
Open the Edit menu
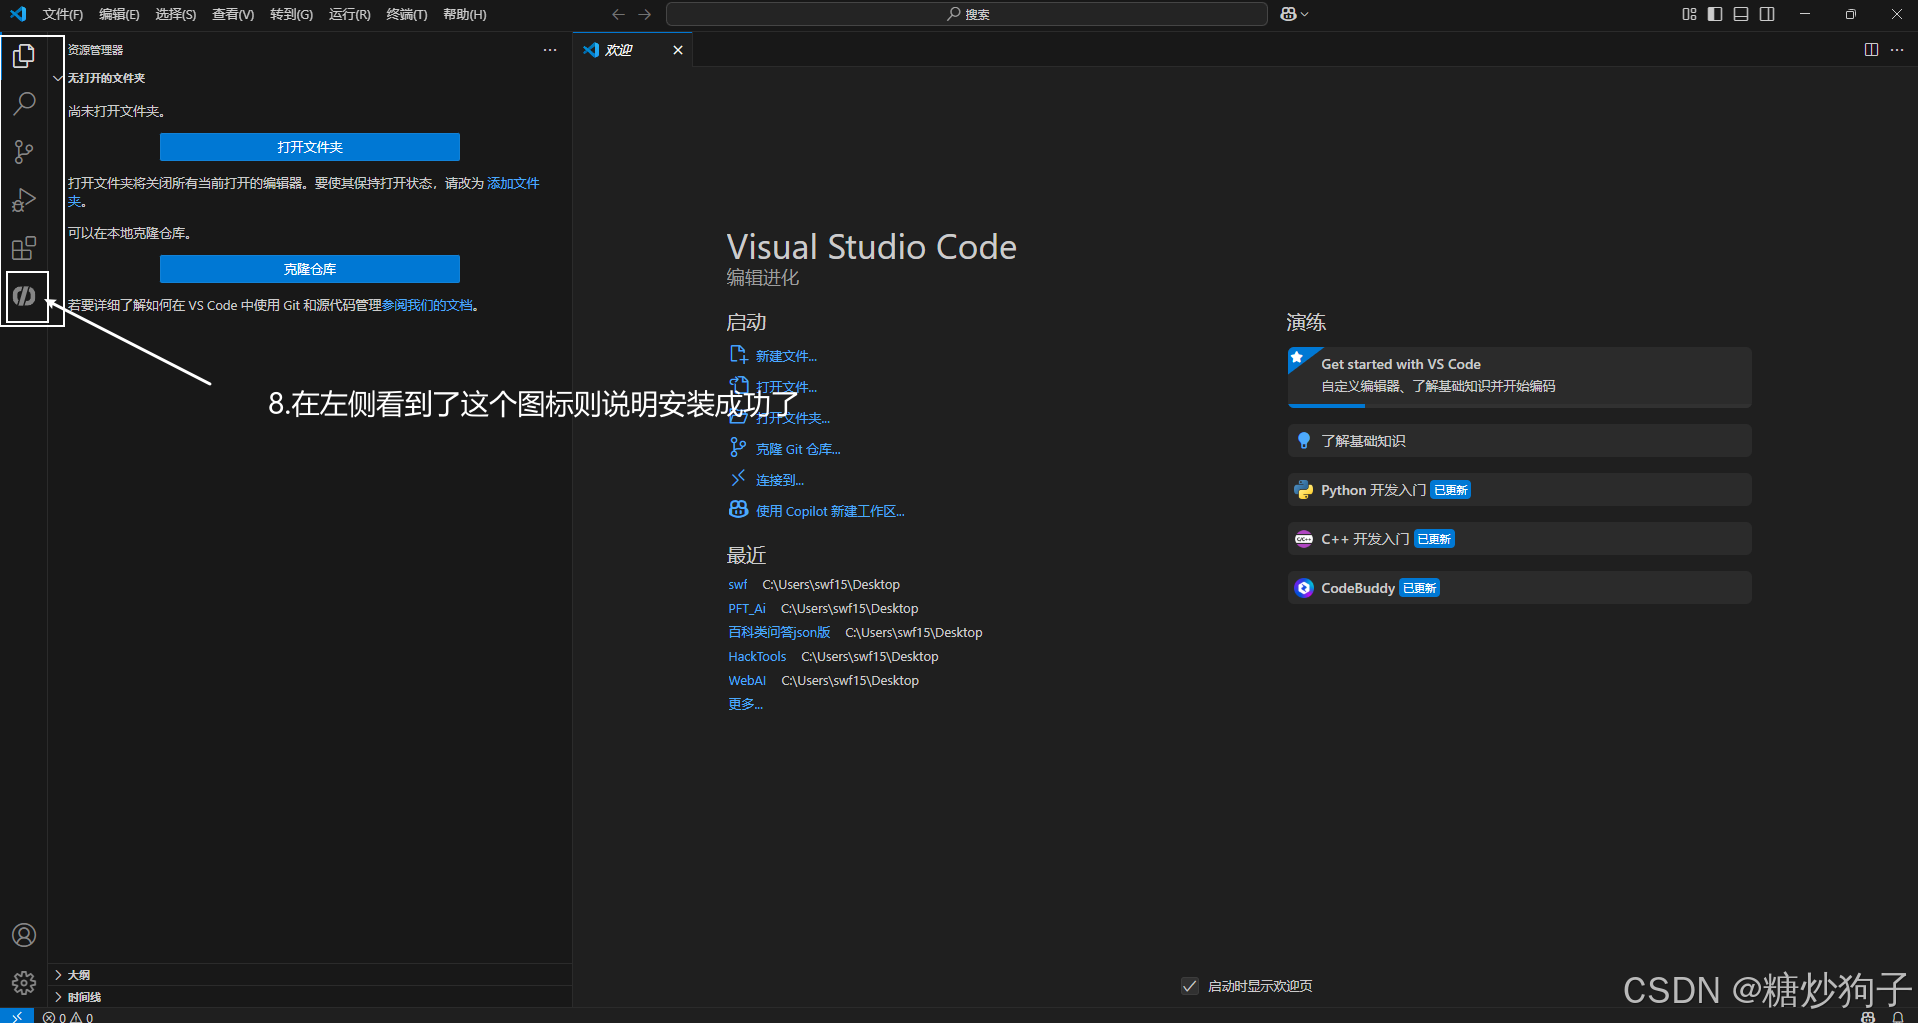pos(119,14)
